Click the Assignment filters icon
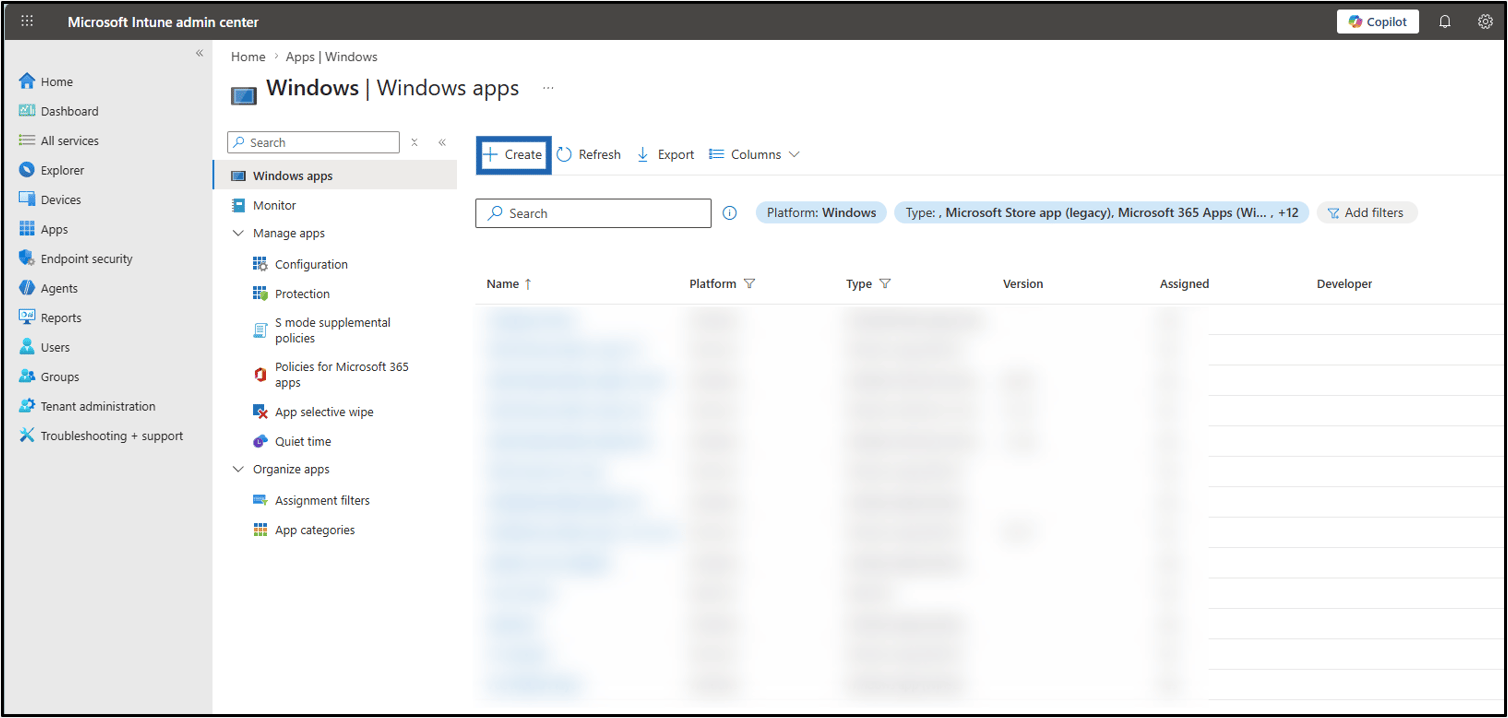 click(x=260, y=500)
